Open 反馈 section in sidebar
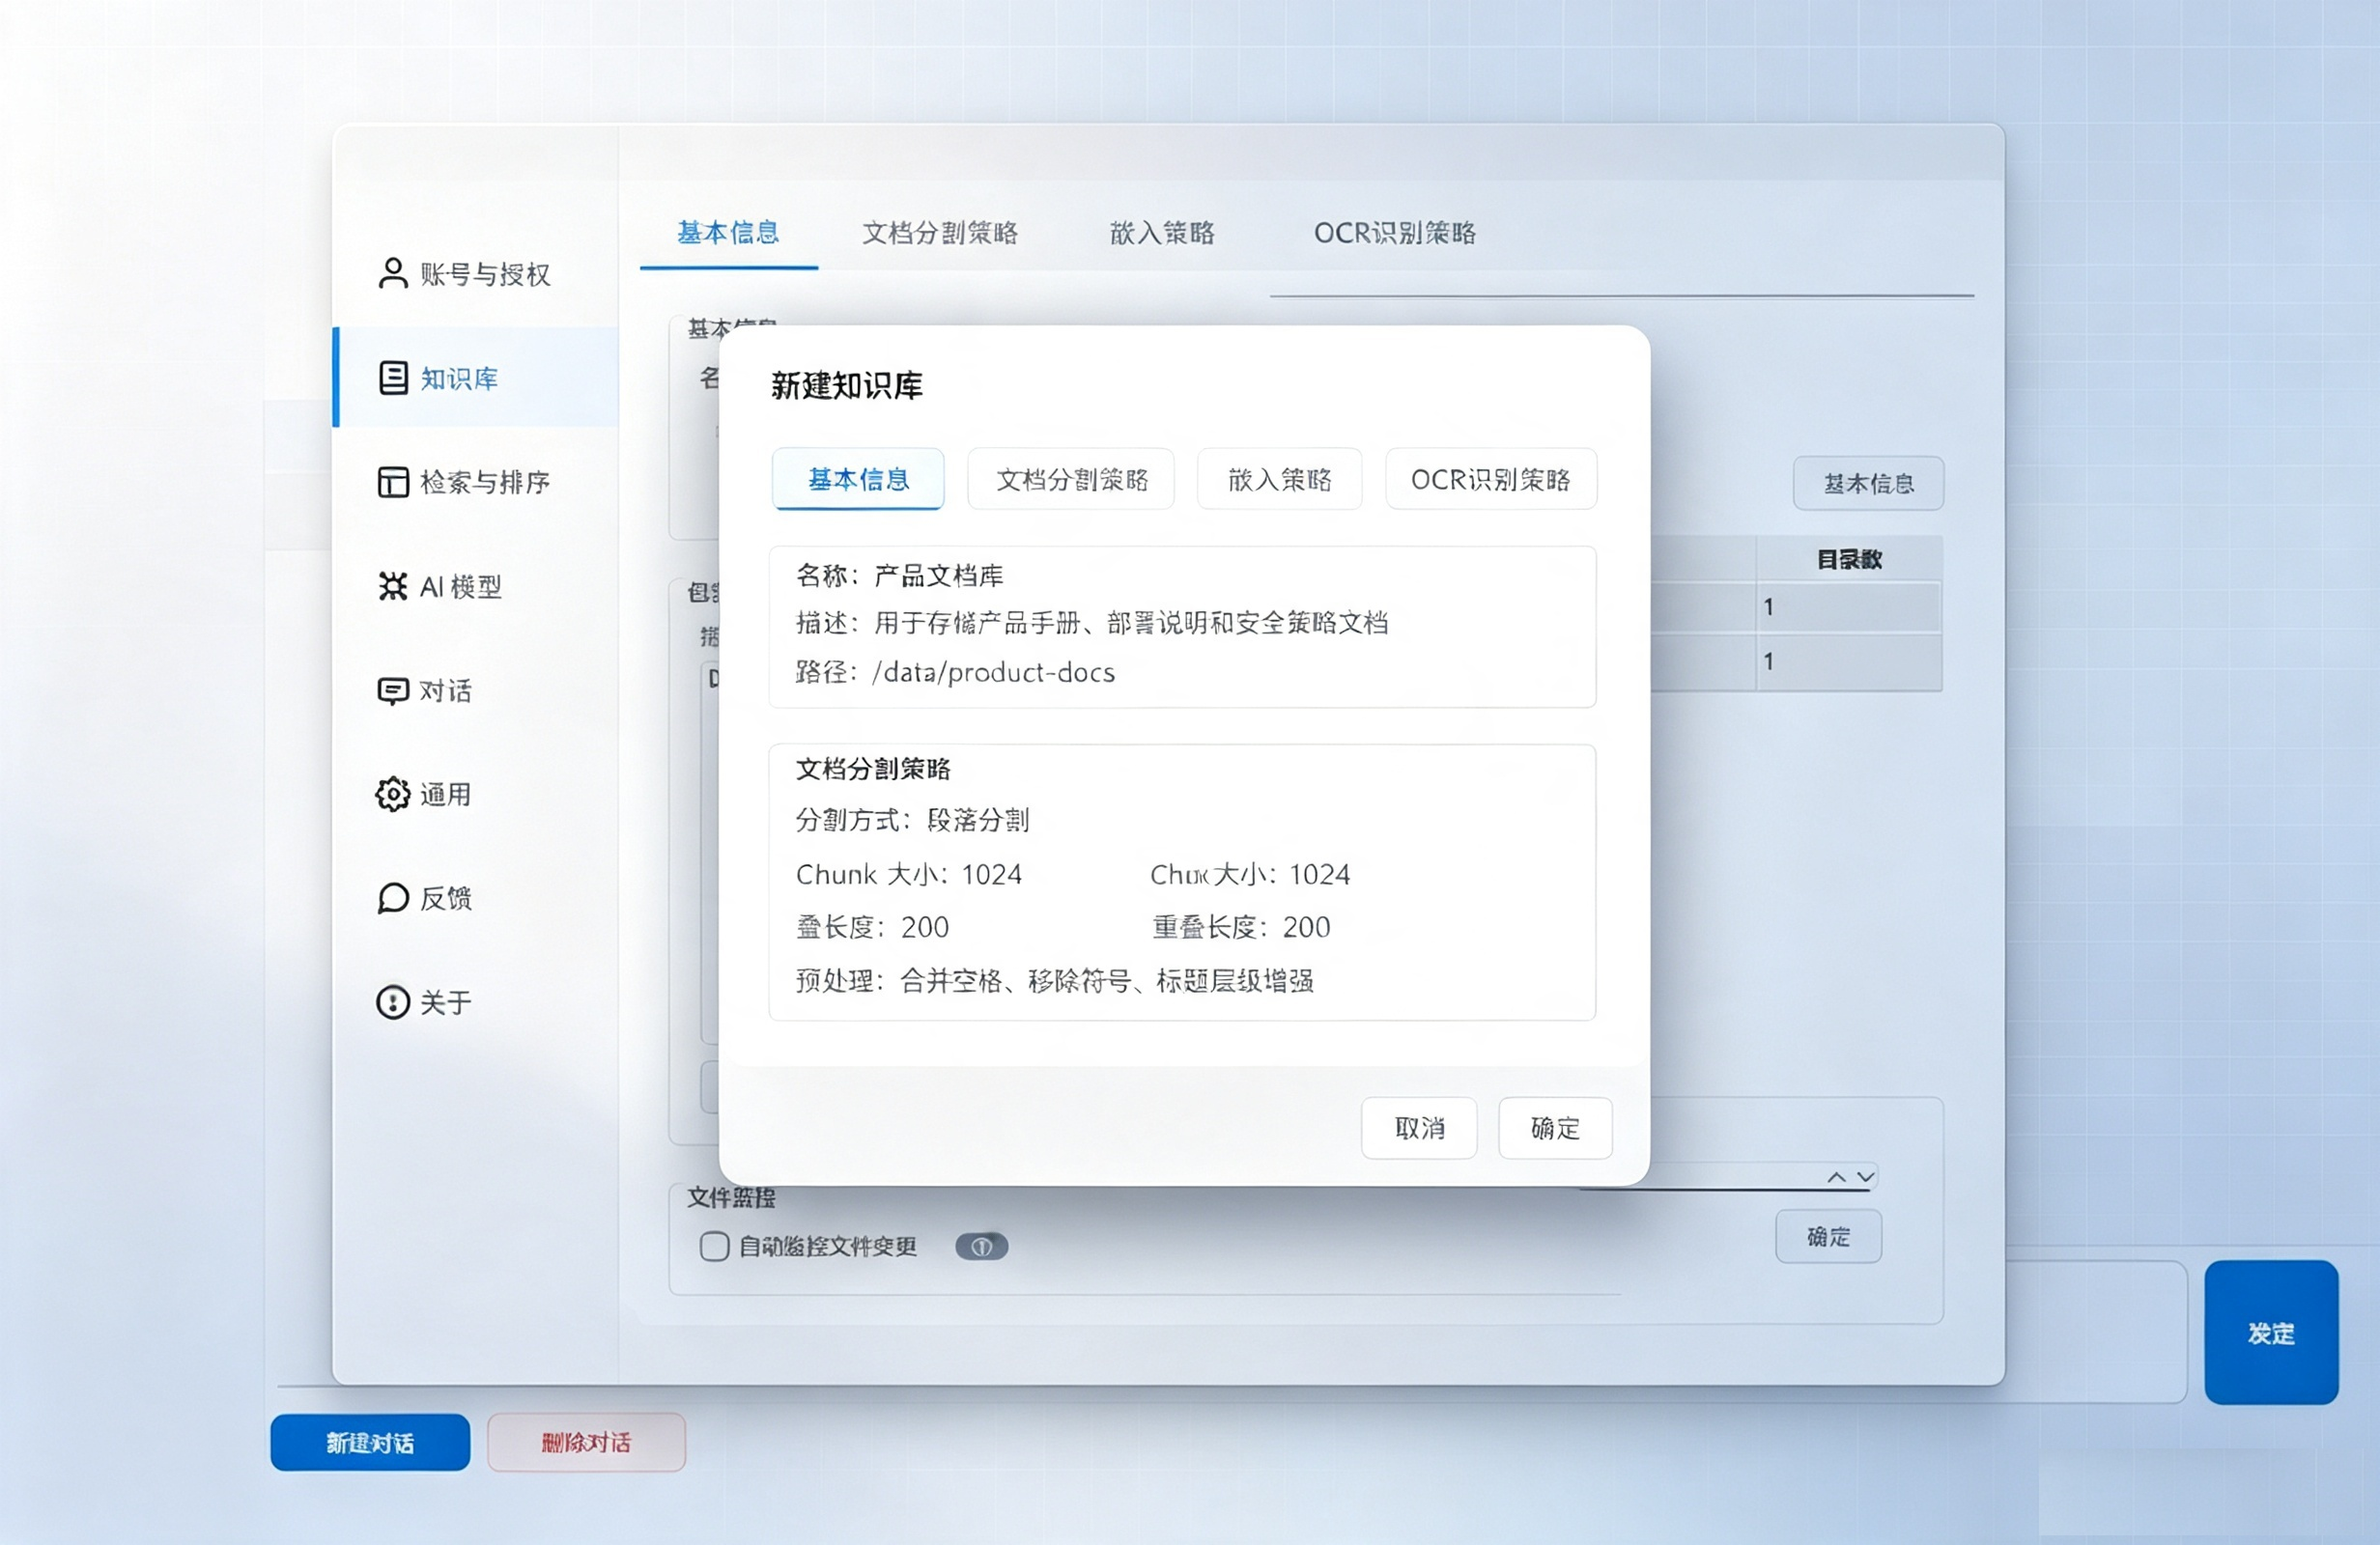The height and width of the screenshot is (1545, 2380). point(476,898)
